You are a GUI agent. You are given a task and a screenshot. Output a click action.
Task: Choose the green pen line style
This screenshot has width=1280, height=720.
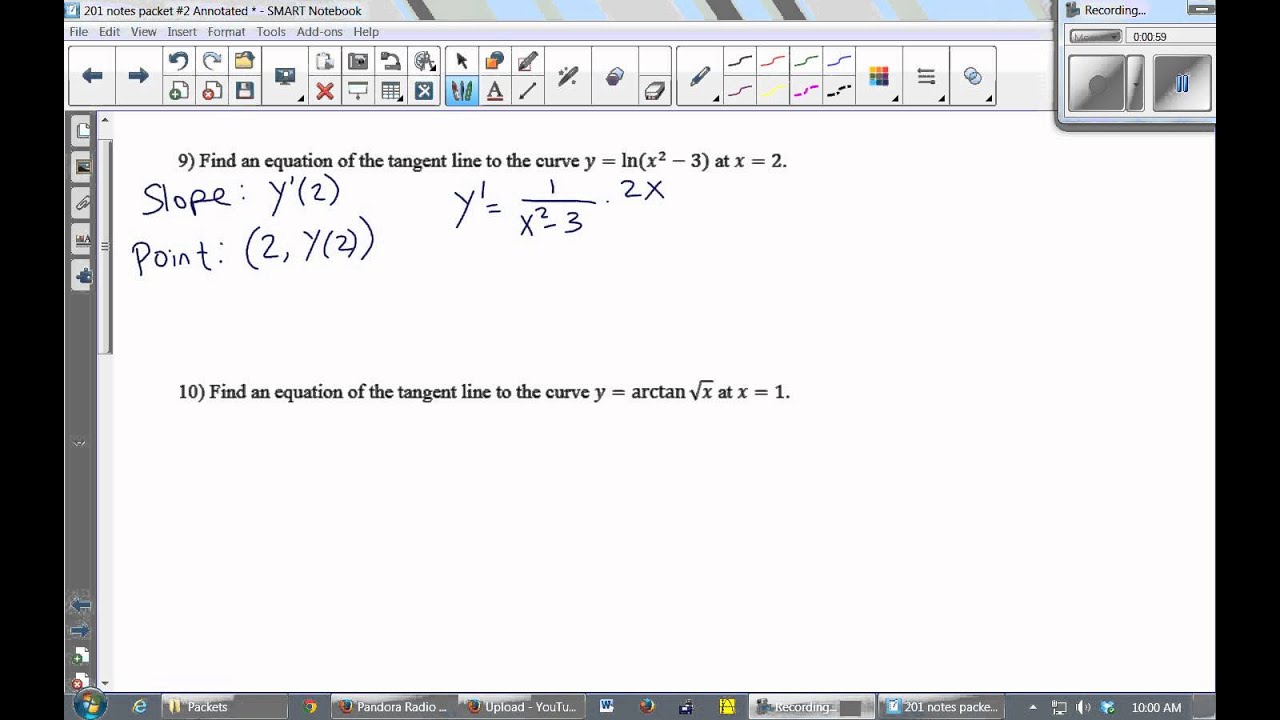pyautogui.click(x=806, y=61)
